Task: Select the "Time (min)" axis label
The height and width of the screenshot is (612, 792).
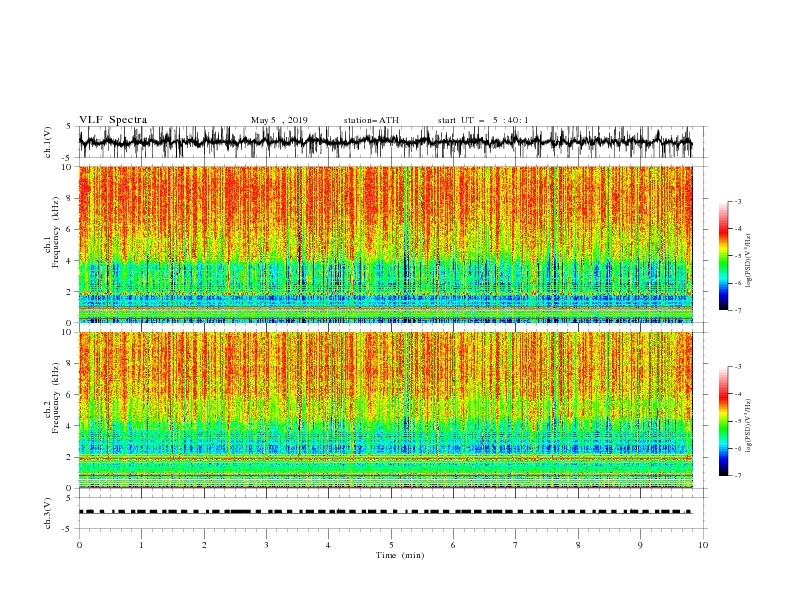Action: click(x=400, y=555)
